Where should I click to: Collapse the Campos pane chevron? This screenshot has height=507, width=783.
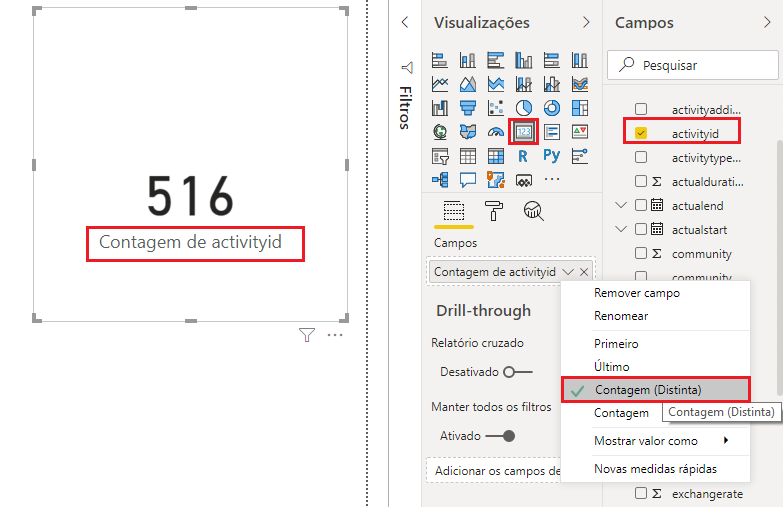click(x=767, y=22)
